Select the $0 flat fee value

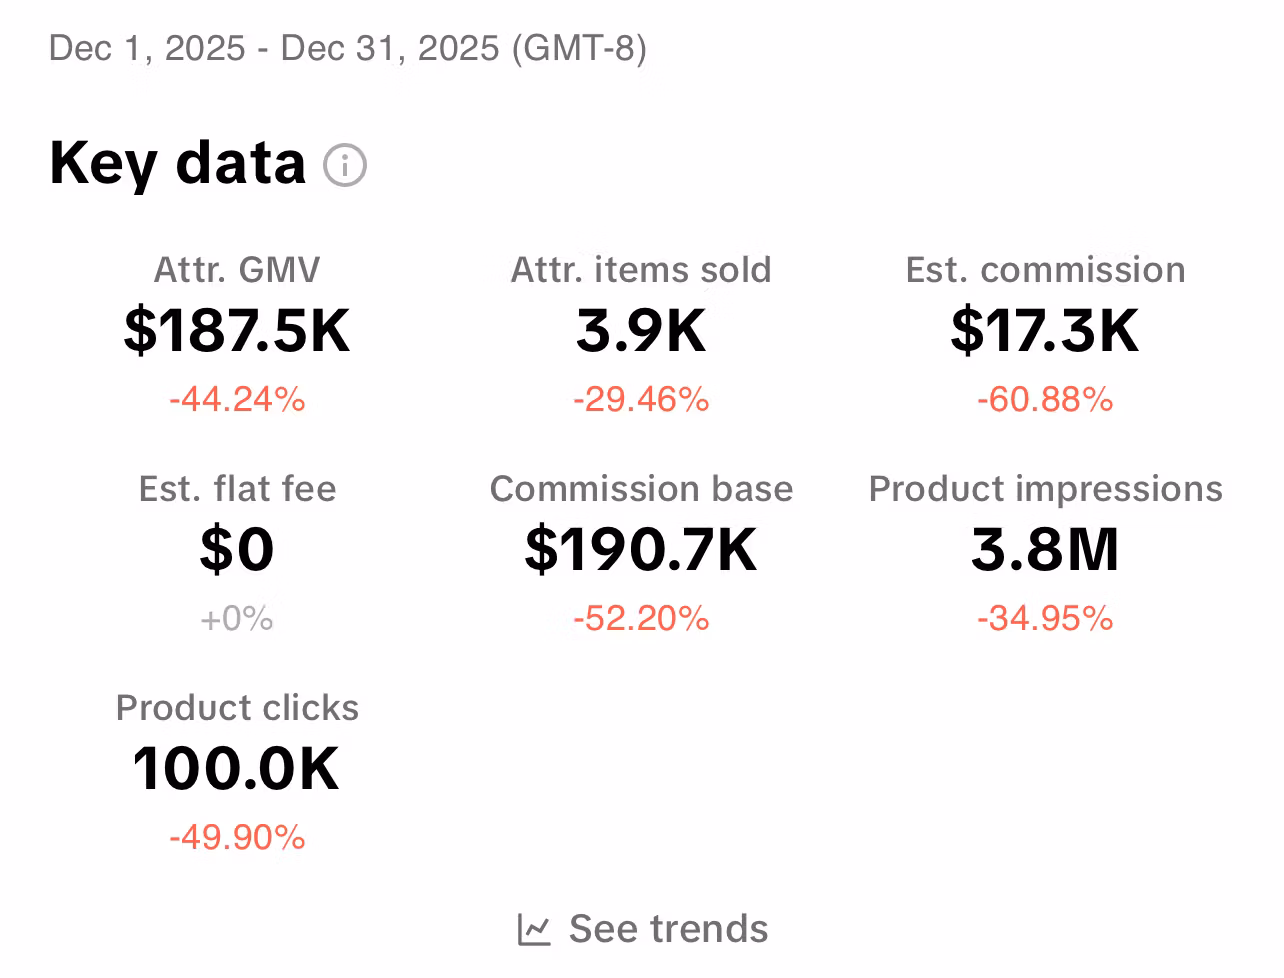[x=237, y=550]
